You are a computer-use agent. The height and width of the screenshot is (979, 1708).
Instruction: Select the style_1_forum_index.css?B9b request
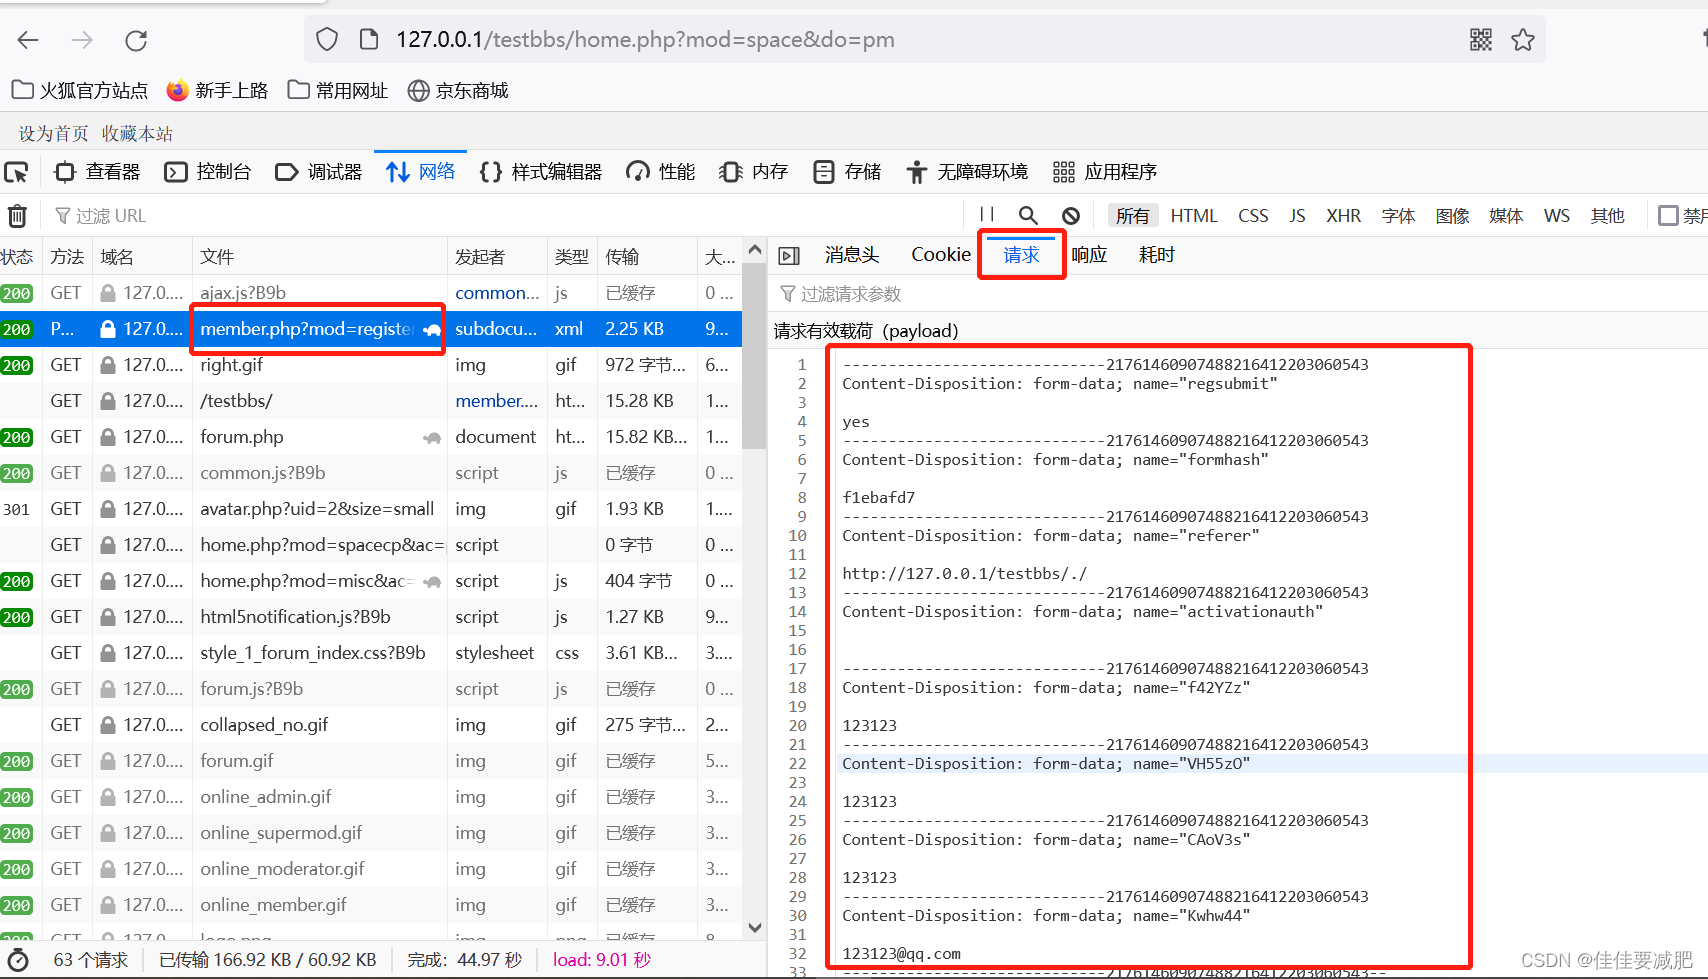coord(371,653)
